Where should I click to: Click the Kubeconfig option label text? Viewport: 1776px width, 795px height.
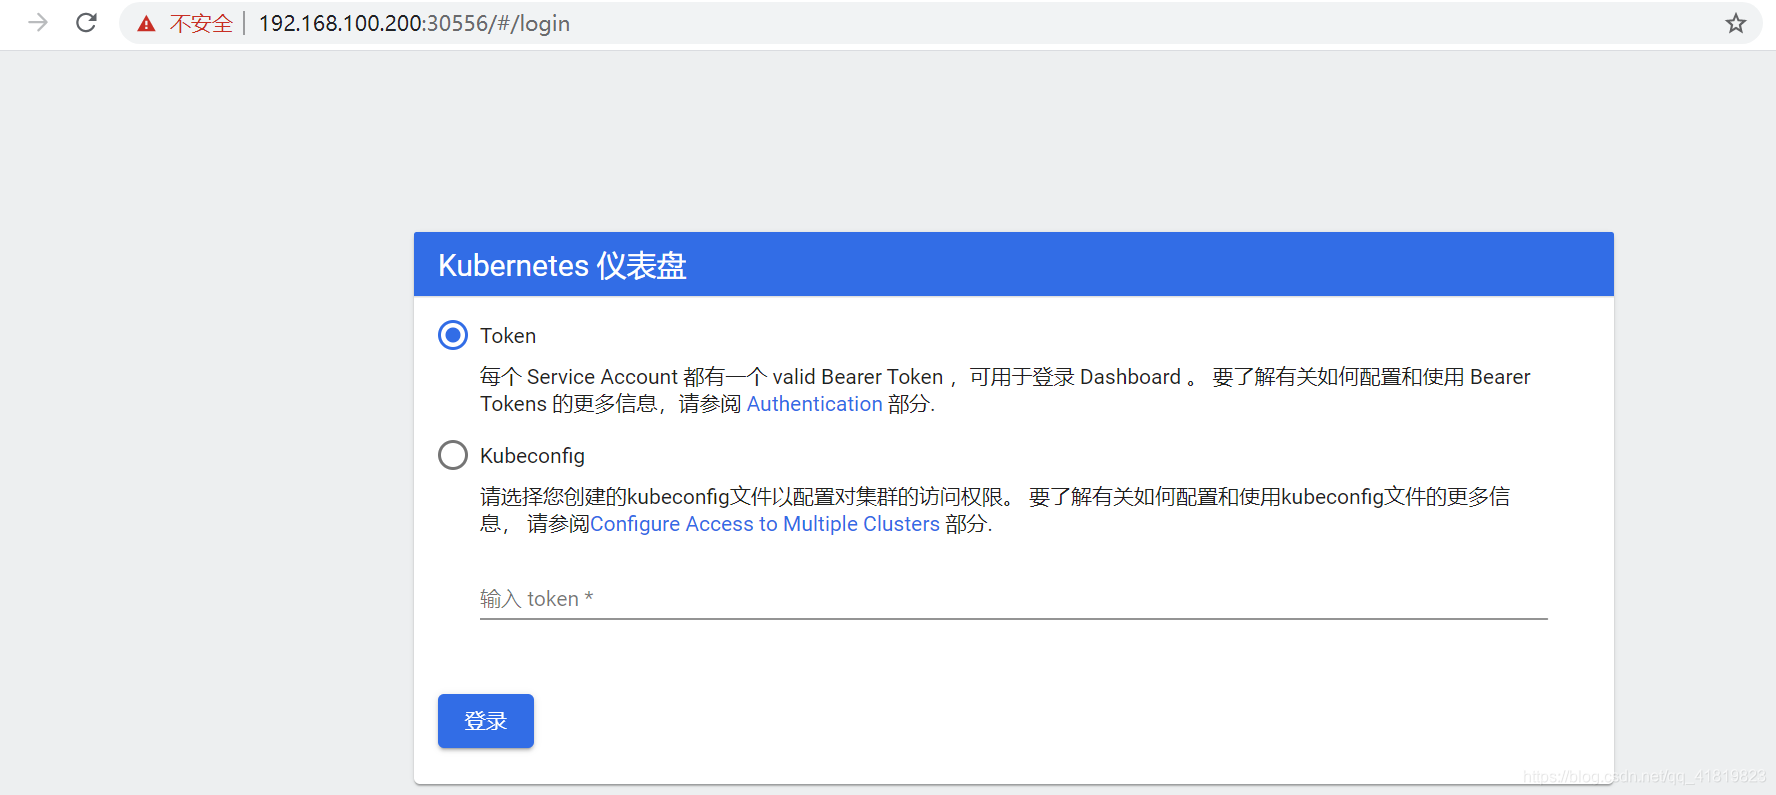(x=532, y=456)
